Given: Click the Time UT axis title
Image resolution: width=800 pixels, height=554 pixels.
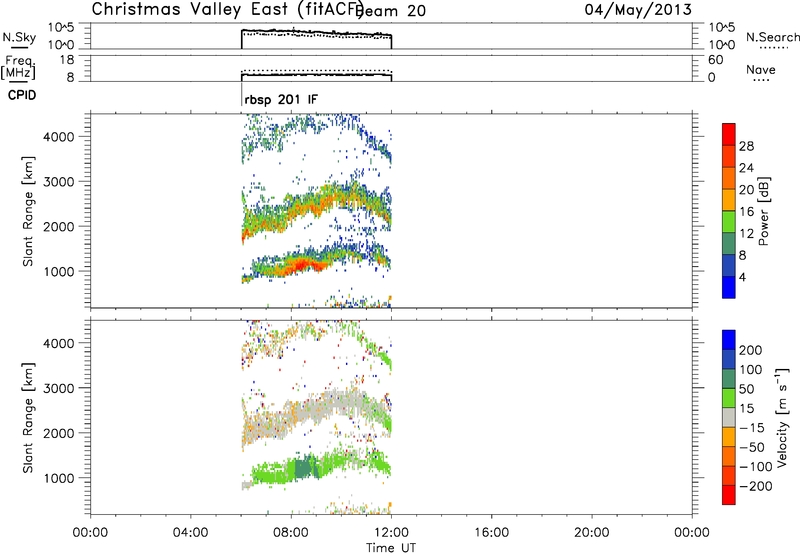Looking at the screenshot, I should click(x=391, y=548).
